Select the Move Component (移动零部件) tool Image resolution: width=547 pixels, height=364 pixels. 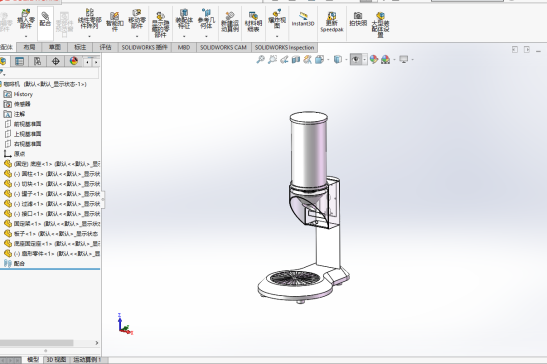click(137, 19)
